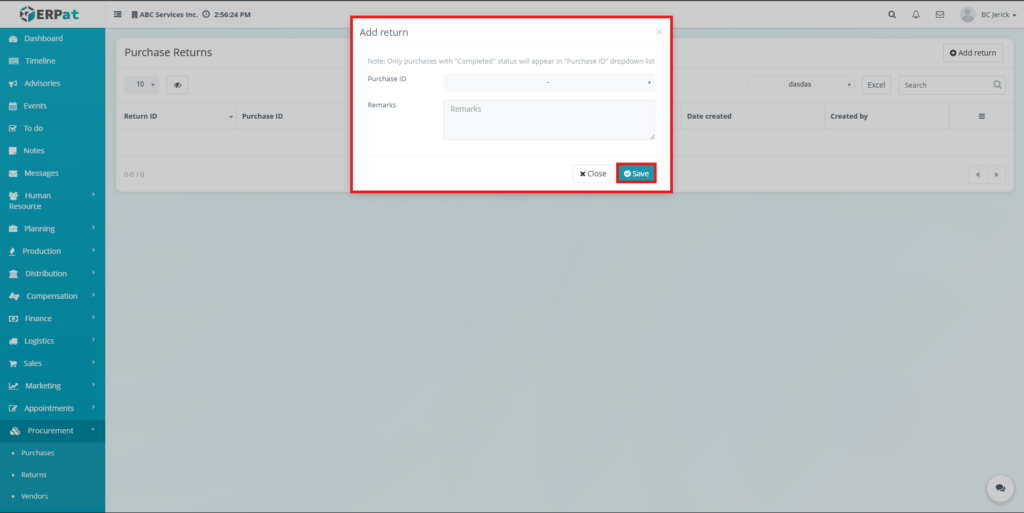Screen dimensions: 1024x513
Task: Open the mail envelope icon
Action: (940, 14)
